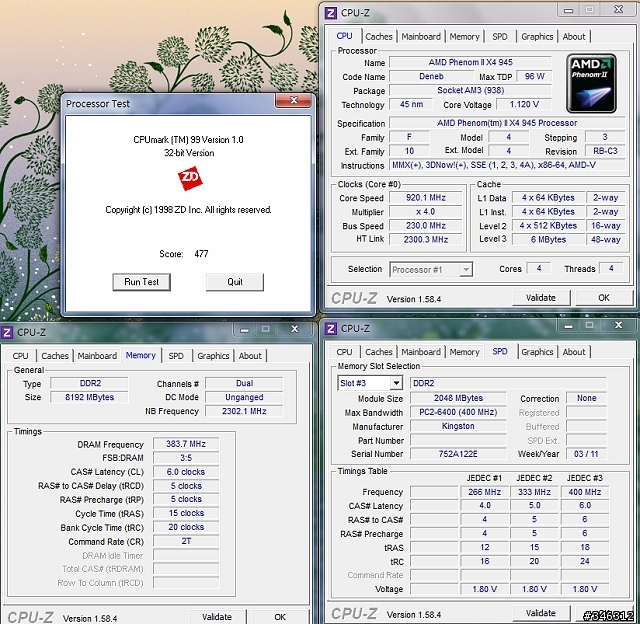Click the Max Bandwidth value PC2-6400 (400 MHz)
Screen dimensions: 640x624
(458, 412)
